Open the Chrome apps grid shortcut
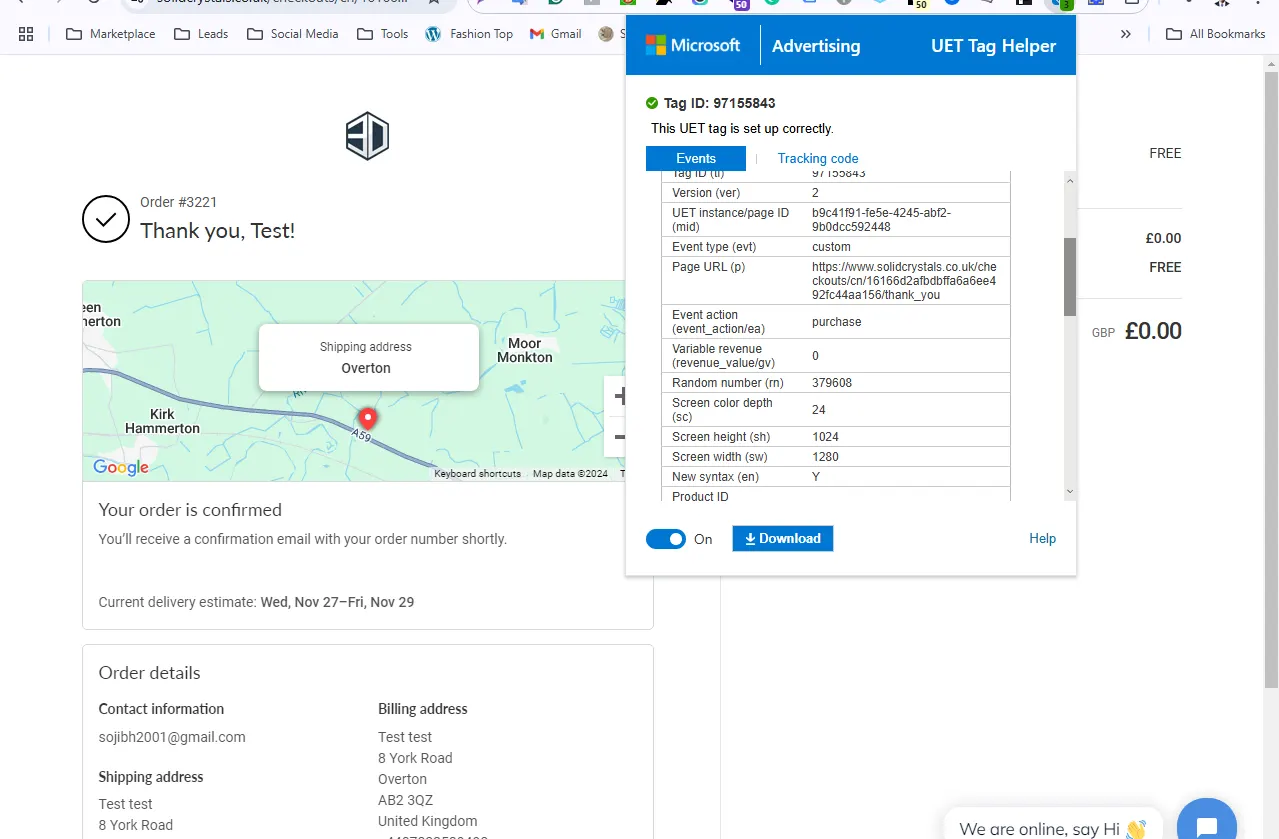This screenshot has width=1279, height=839. (x=26, y=34)
